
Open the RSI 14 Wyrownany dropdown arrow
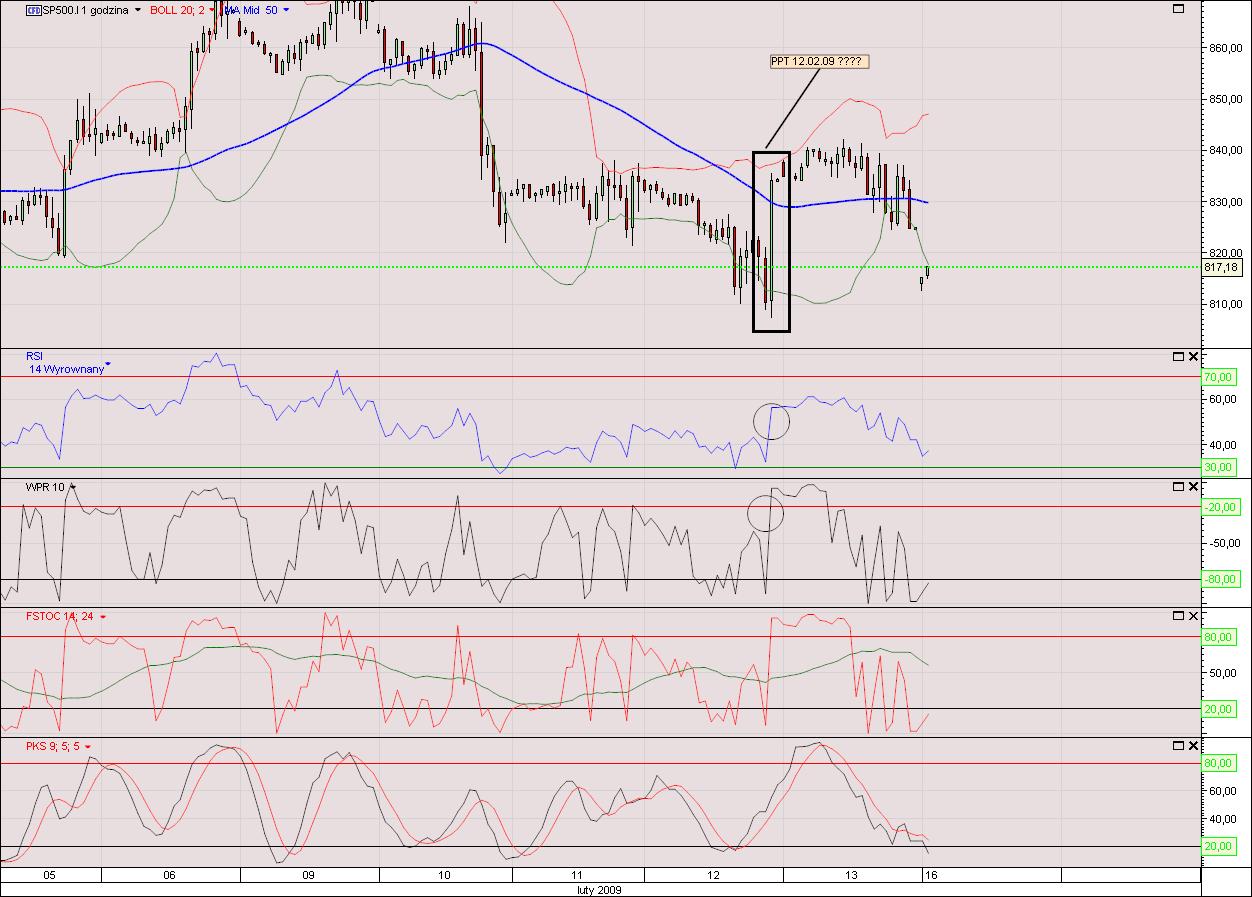coord(108,363)
